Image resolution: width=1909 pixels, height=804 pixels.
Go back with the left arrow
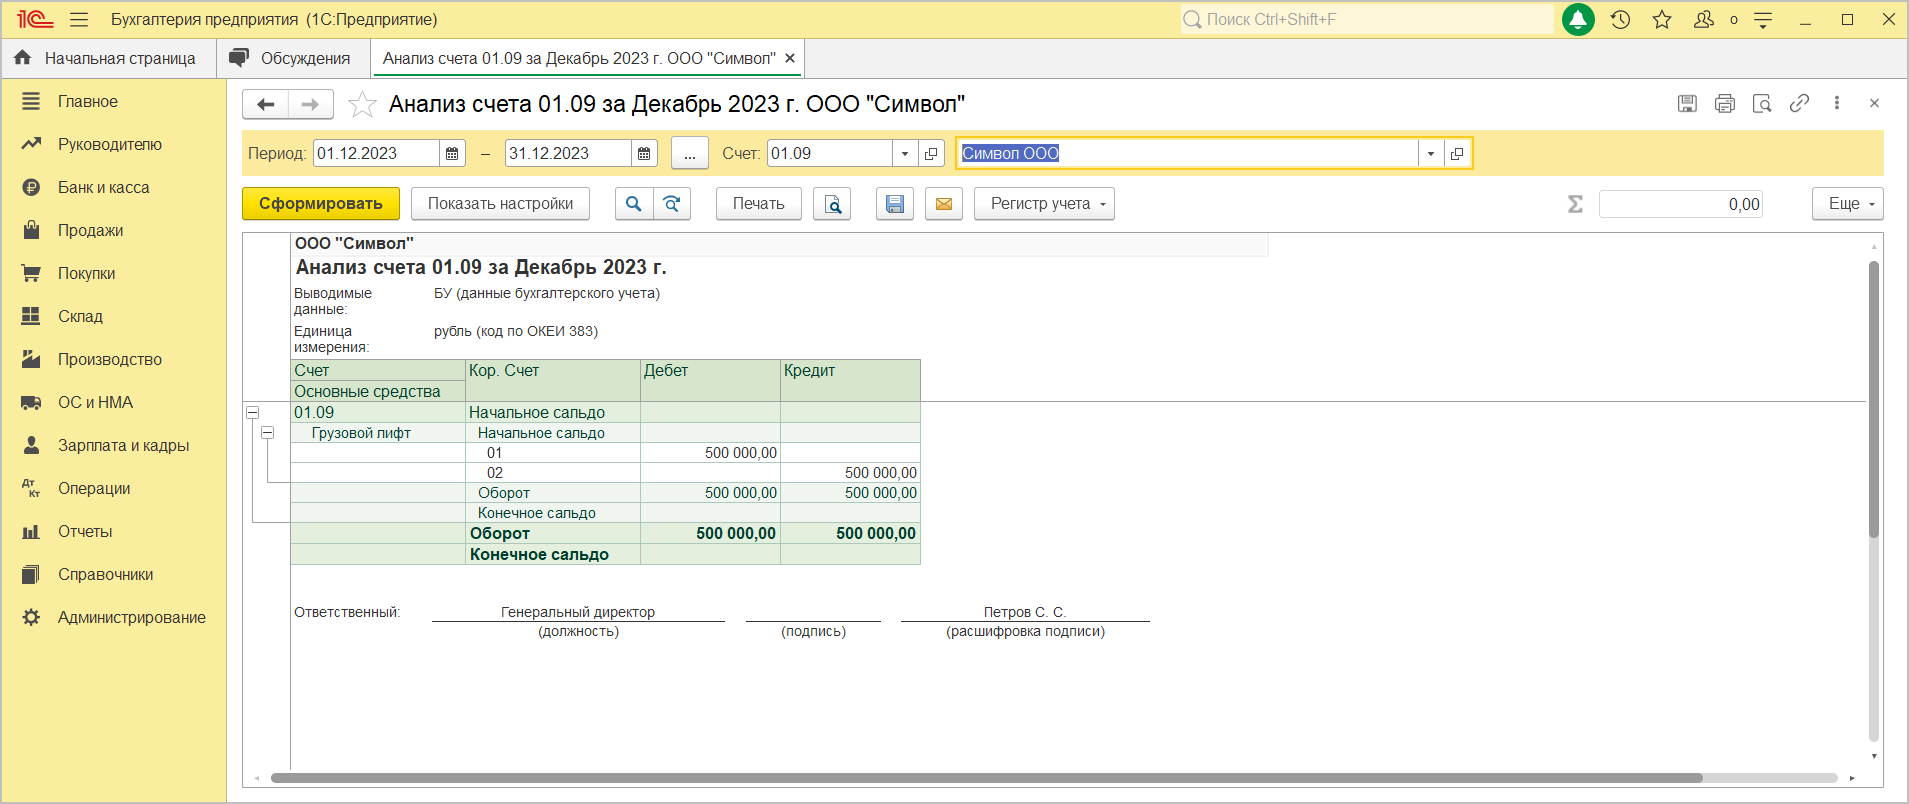(265, 104)
